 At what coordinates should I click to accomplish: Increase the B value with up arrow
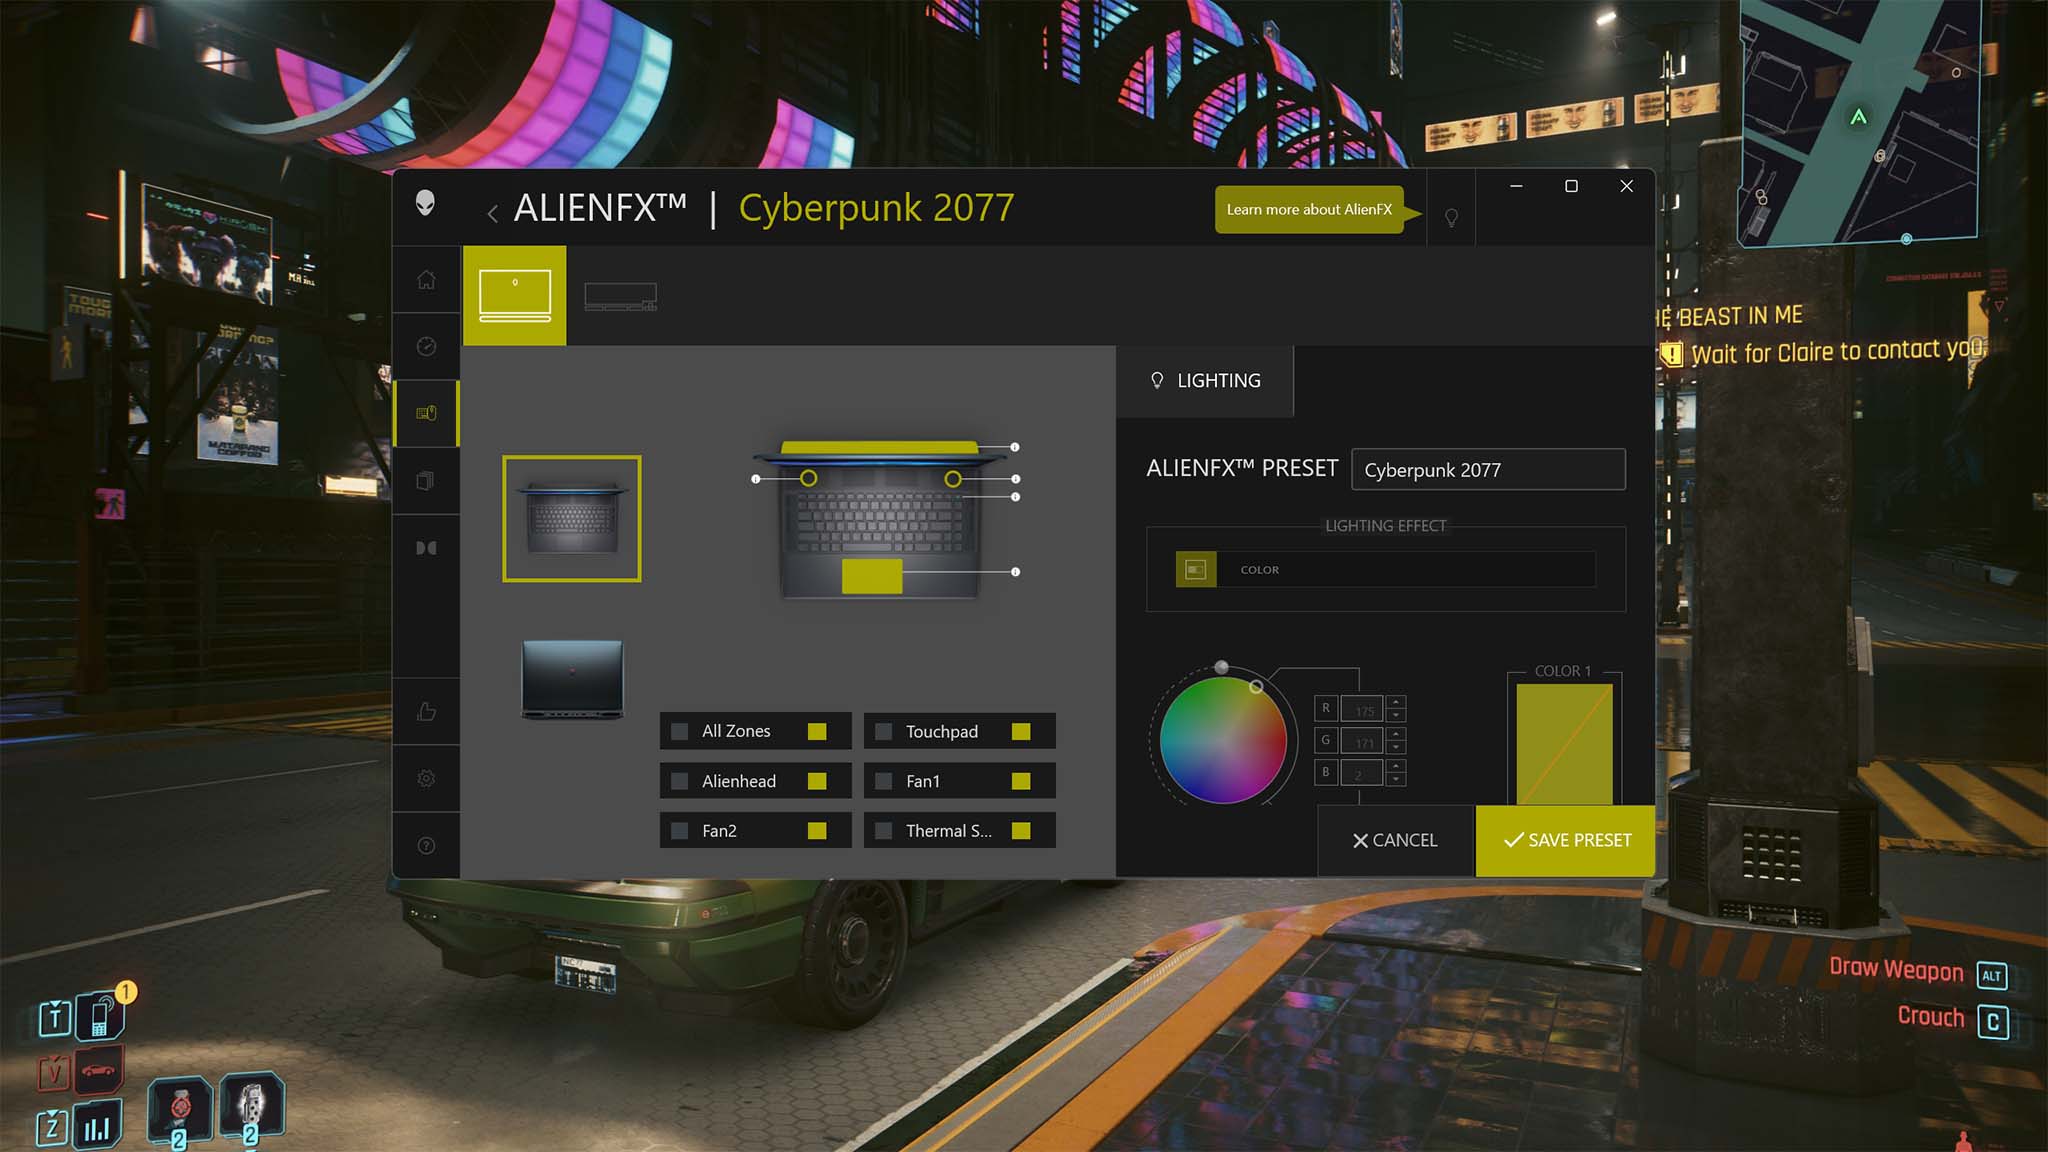[x=1396, y=765]
